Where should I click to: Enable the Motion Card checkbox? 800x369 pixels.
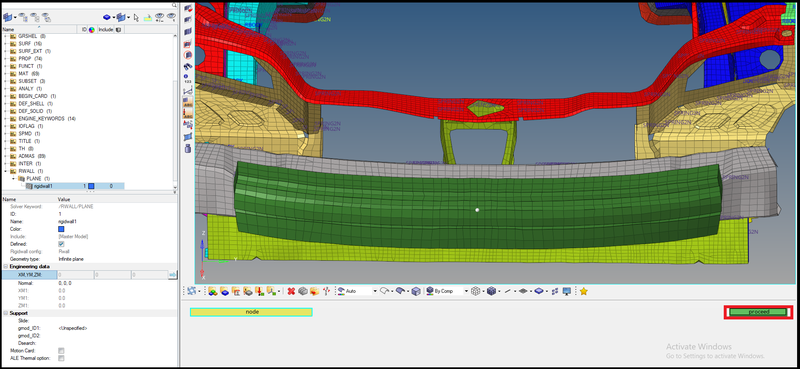[61, 351]
